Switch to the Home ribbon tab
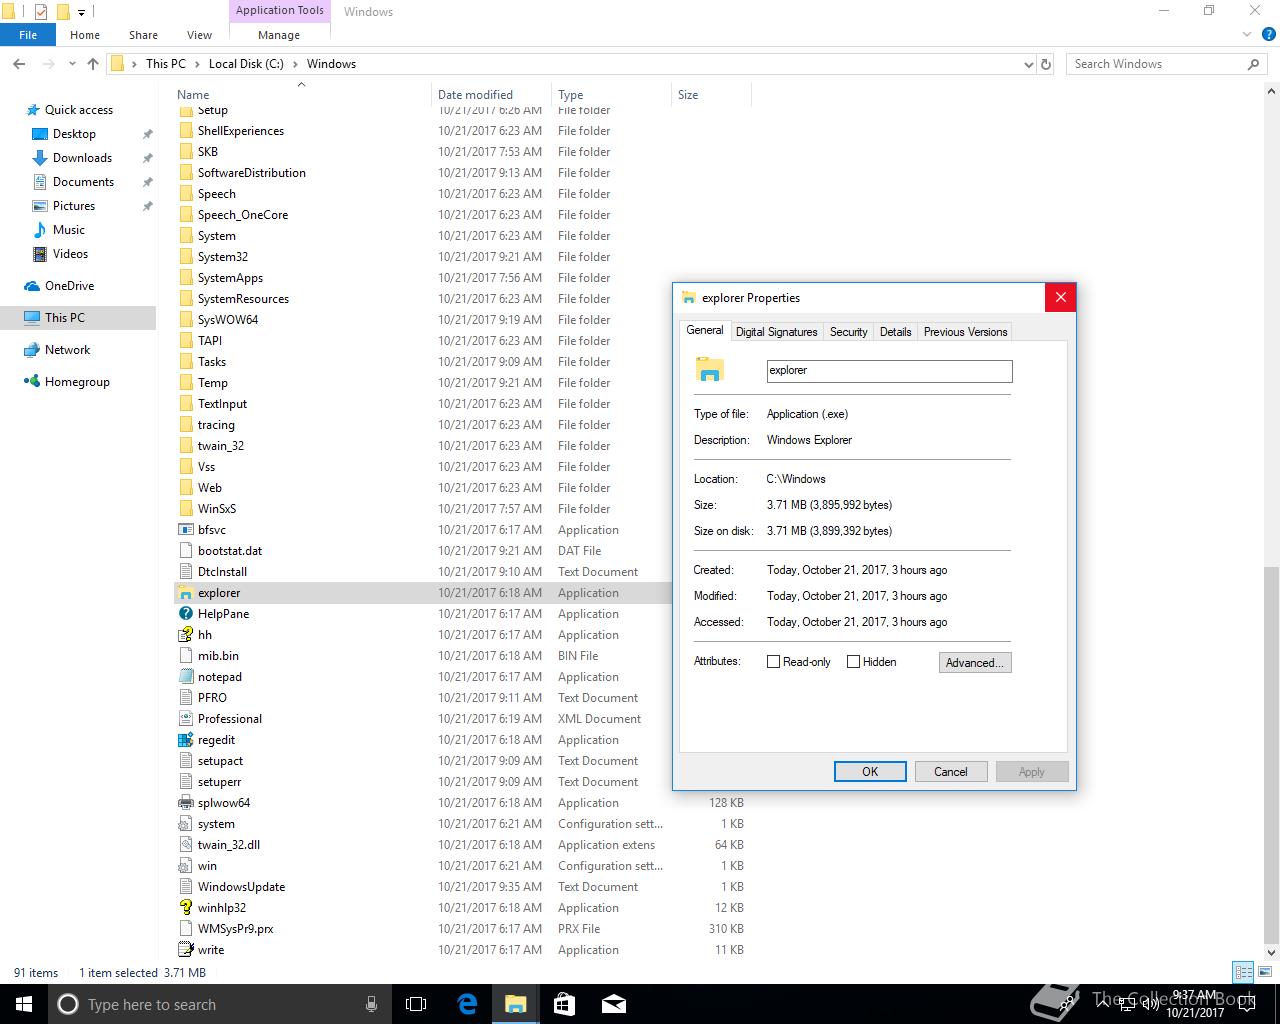Image resolution: width=1280 pixels, height=1024 pixels. (85, 35)
